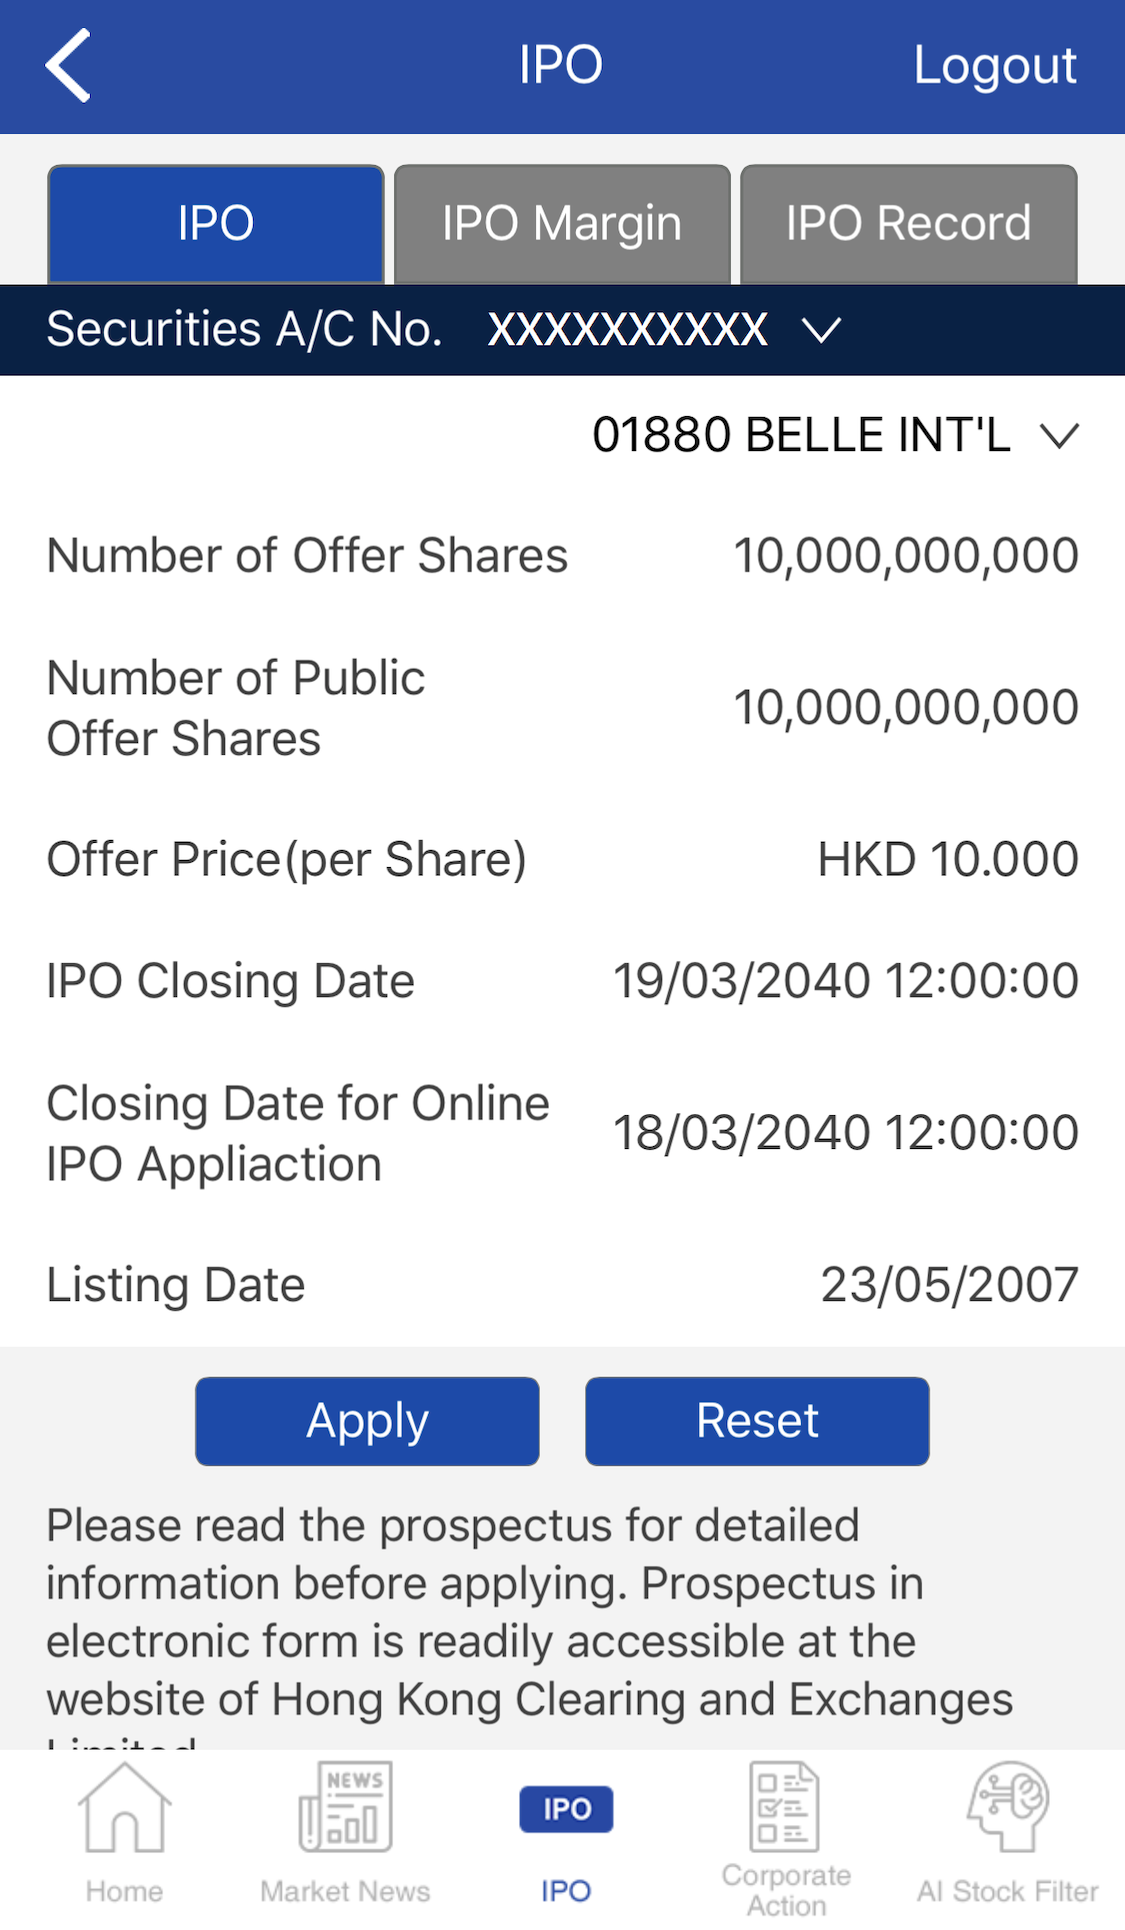Tap the Logout link
The height and width of the screenshot is (1930, 1125).
[995, 66]
